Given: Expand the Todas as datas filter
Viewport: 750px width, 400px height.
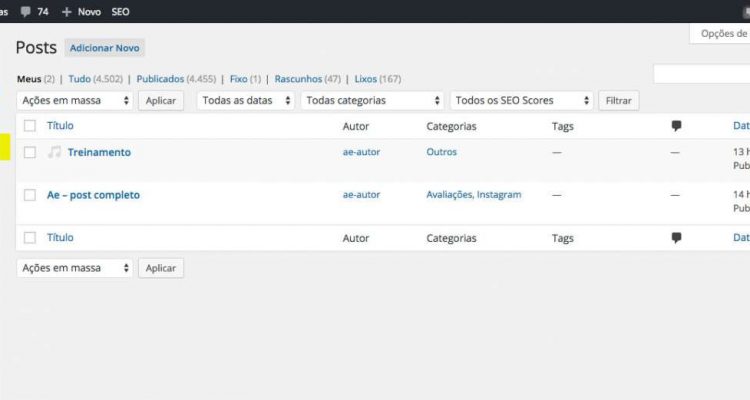Looking at the screenshot, I should tap(246, 101).
